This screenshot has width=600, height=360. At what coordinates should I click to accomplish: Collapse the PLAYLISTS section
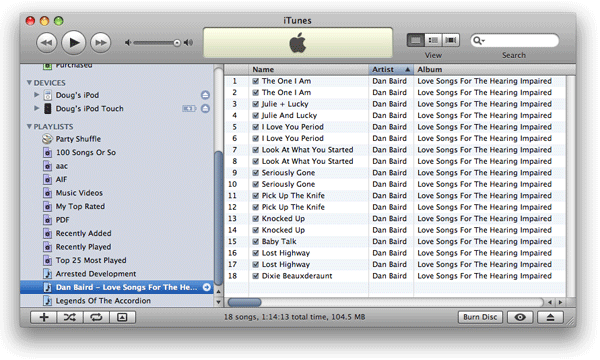[29, 126]
